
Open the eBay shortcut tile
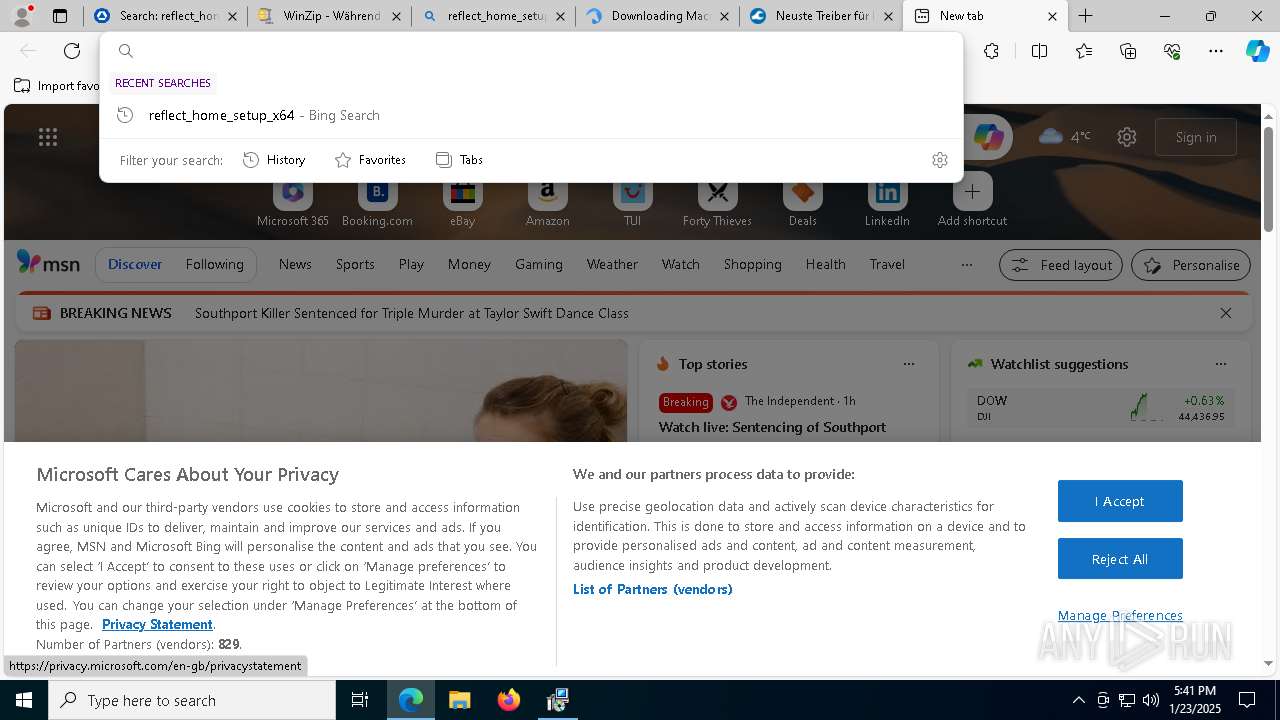pos(462,203)
